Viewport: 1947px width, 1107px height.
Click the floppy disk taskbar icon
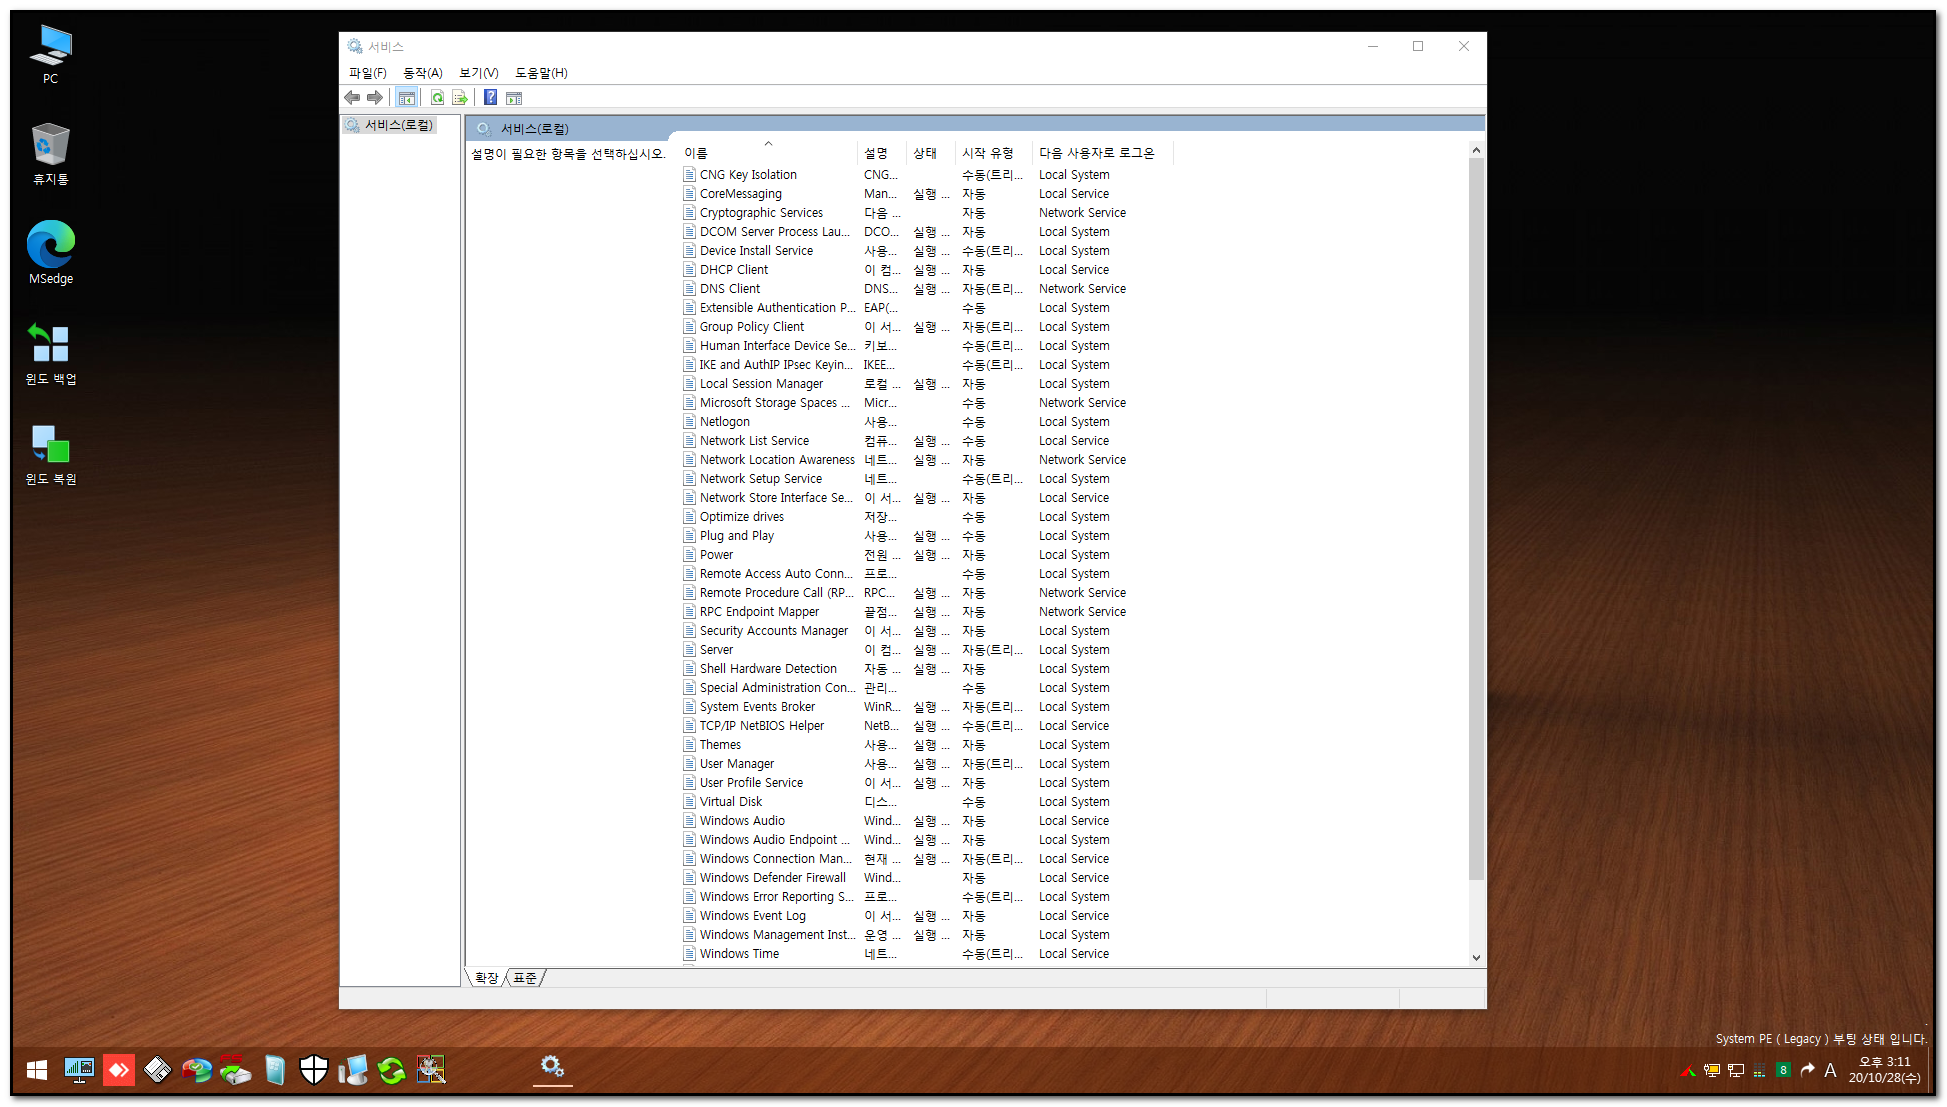[158, 1070]
